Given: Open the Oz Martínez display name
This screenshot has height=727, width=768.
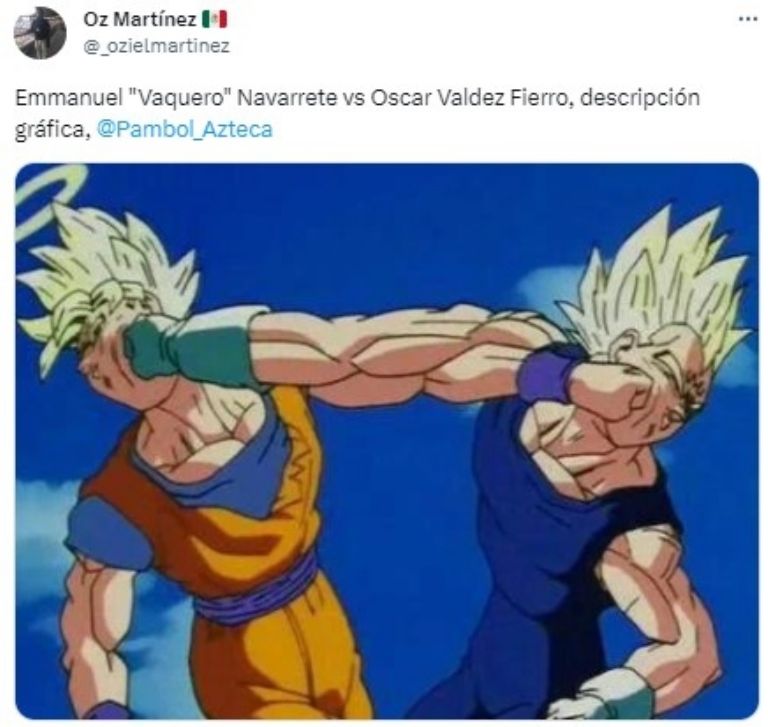Looking at the screenshot, I should coord(140,20).
